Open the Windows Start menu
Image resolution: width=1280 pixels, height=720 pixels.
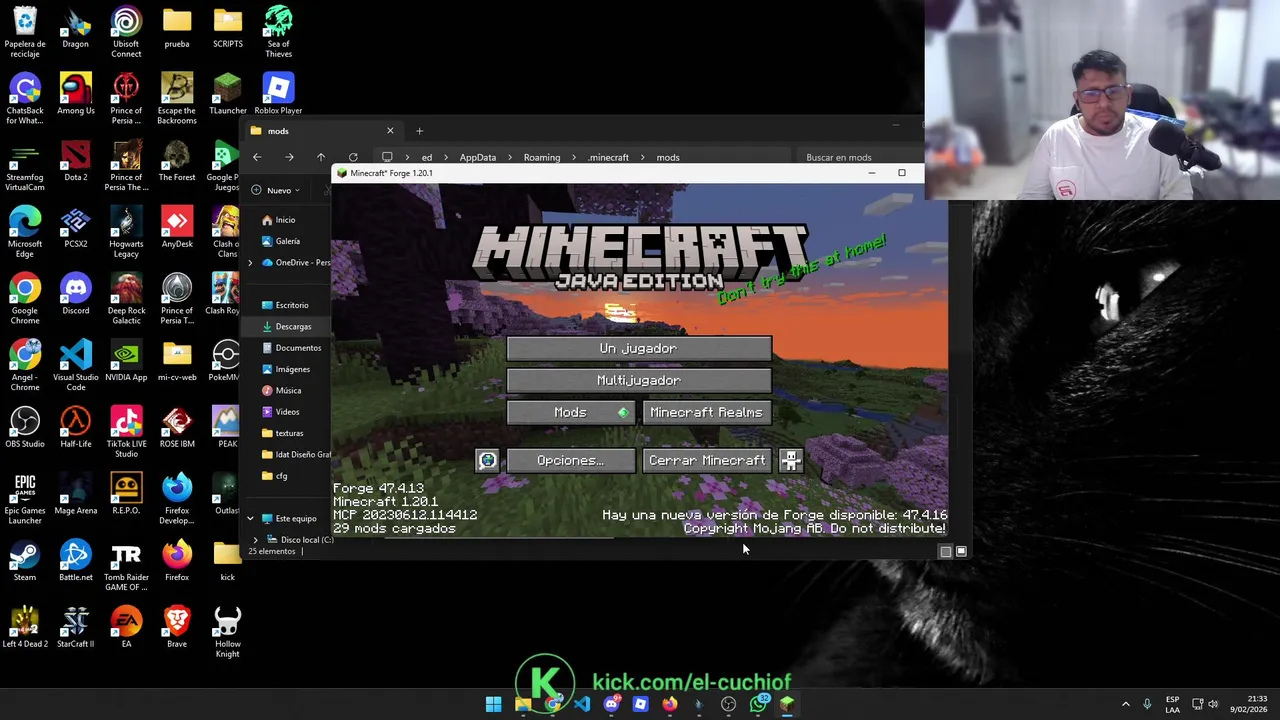(493, 704)
